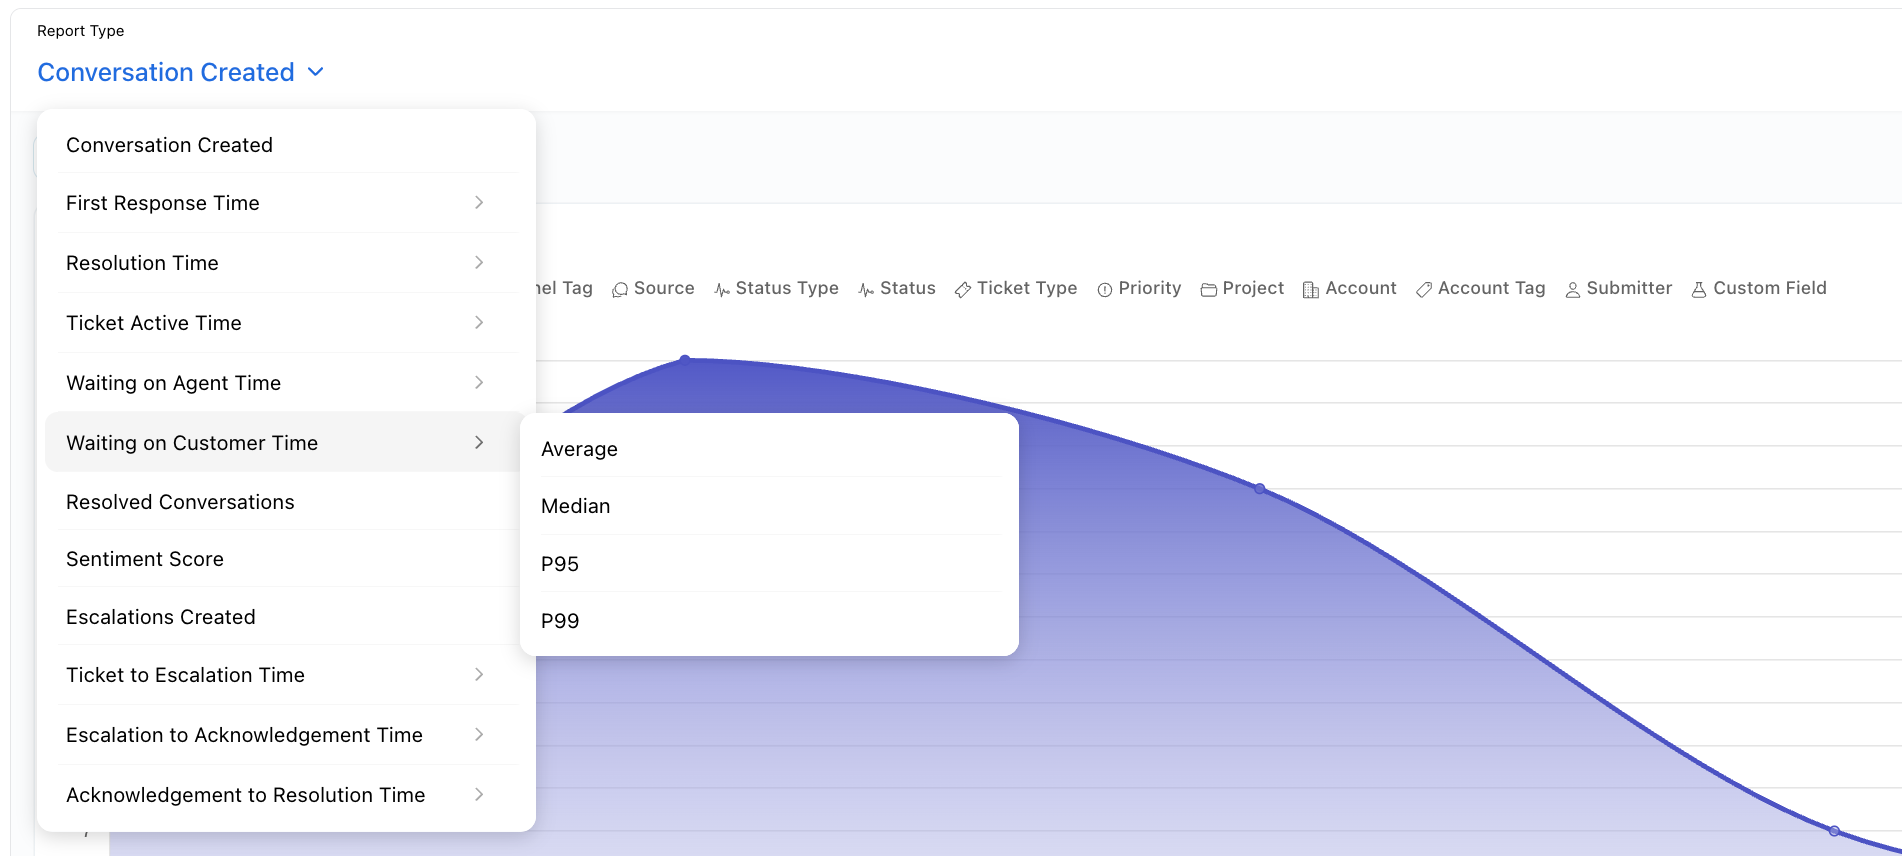
Task: Click the Waiting on Customer Time chevron
Action: coord(479,442)
